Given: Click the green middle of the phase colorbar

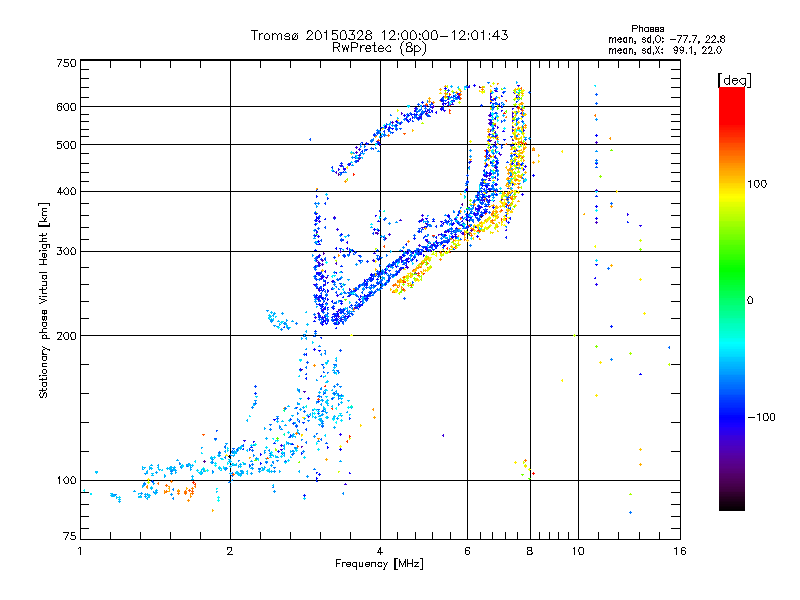Looking at the screenshot, I should click(x=732, y=276).
